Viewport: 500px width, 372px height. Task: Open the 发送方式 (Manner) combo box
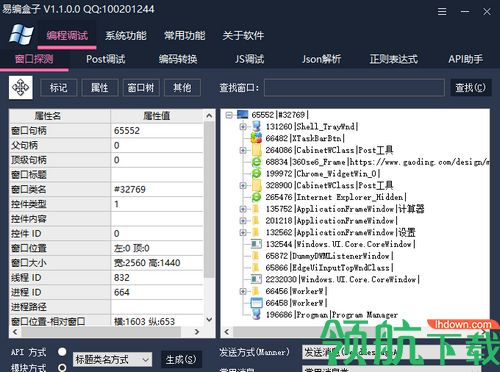(393, 352)
